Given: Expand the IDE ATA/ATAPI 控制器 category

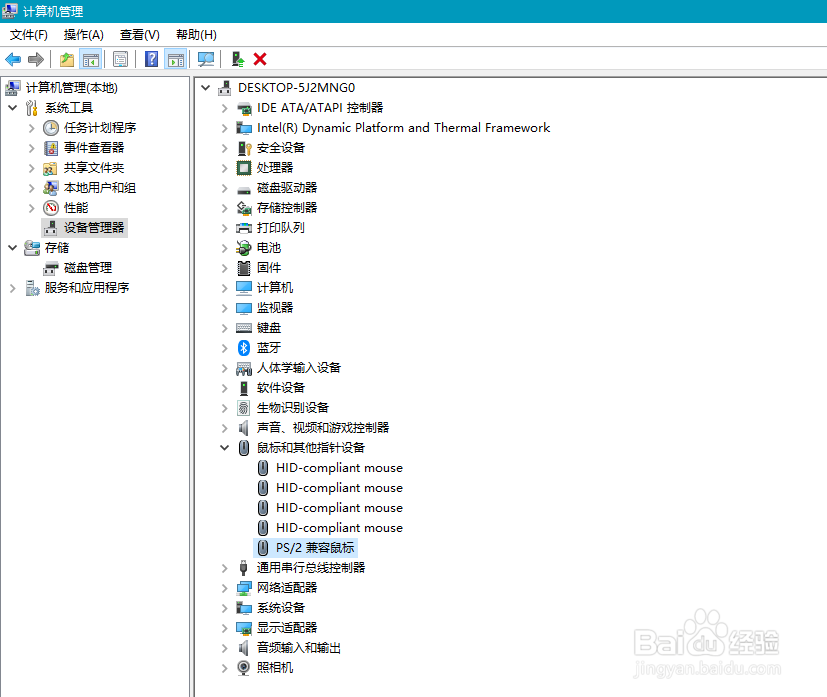Looking at the screenshot, I should [x=225, y=108].
